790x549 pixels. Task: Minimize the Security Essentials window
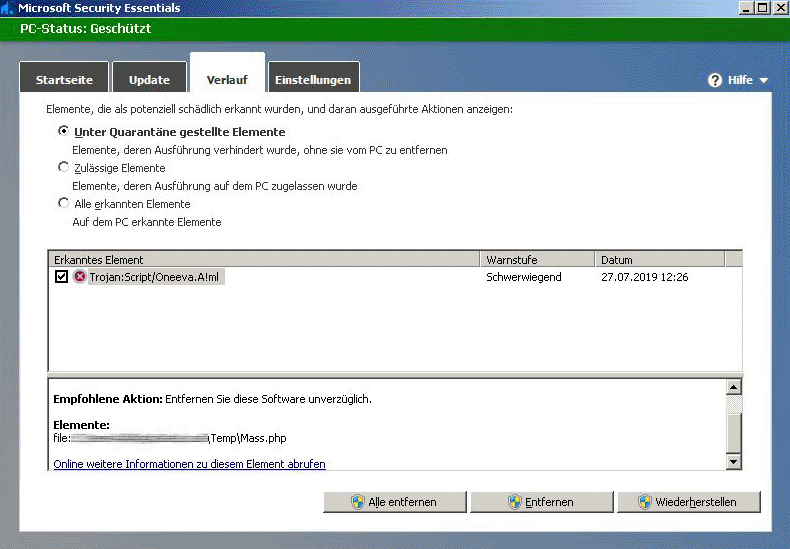pyautogui.click(x=747, y=8)
